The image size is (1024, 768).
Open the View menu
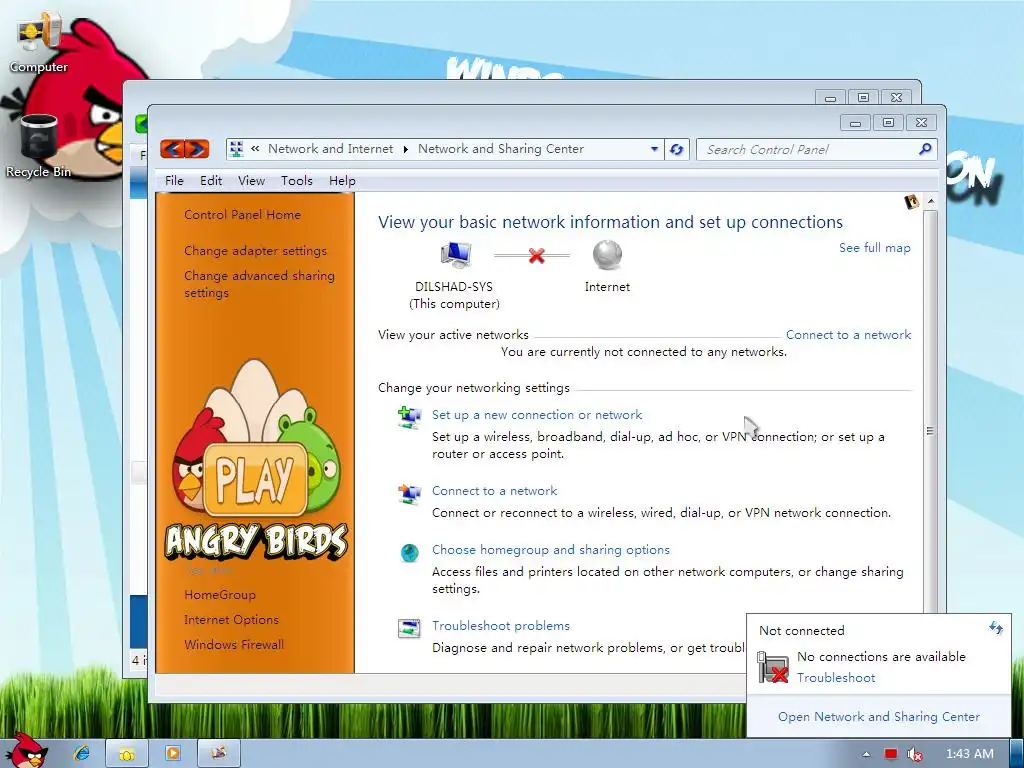(x=251, y=181)
